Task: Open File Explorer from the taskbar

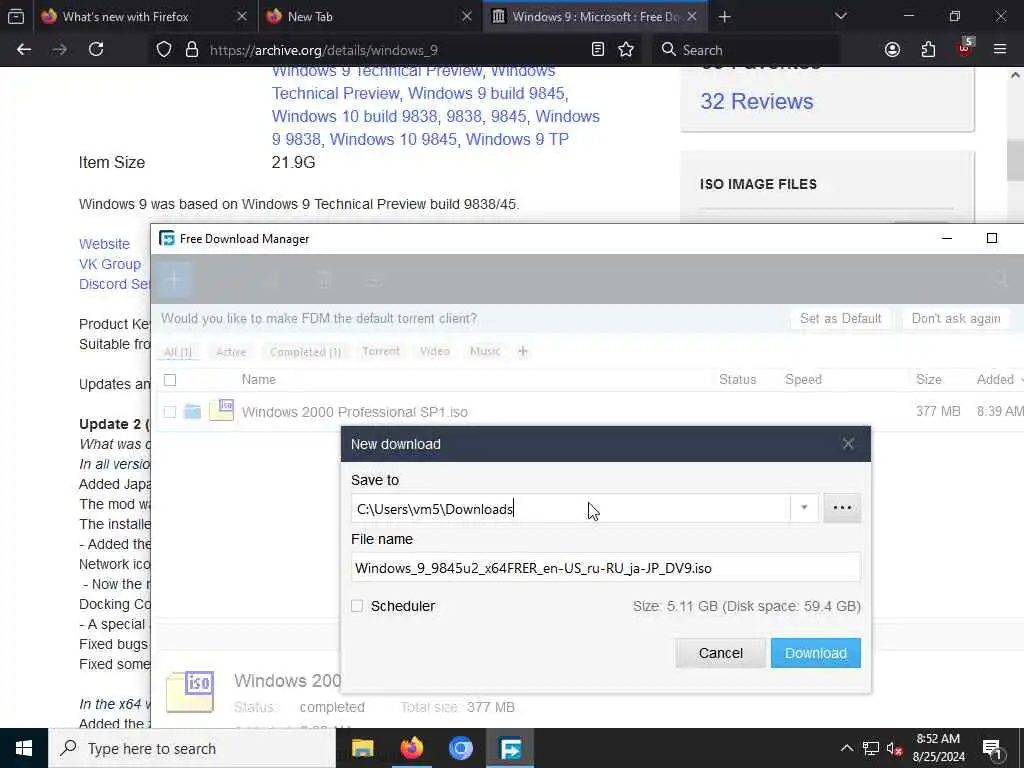Action: coord(362,748)
